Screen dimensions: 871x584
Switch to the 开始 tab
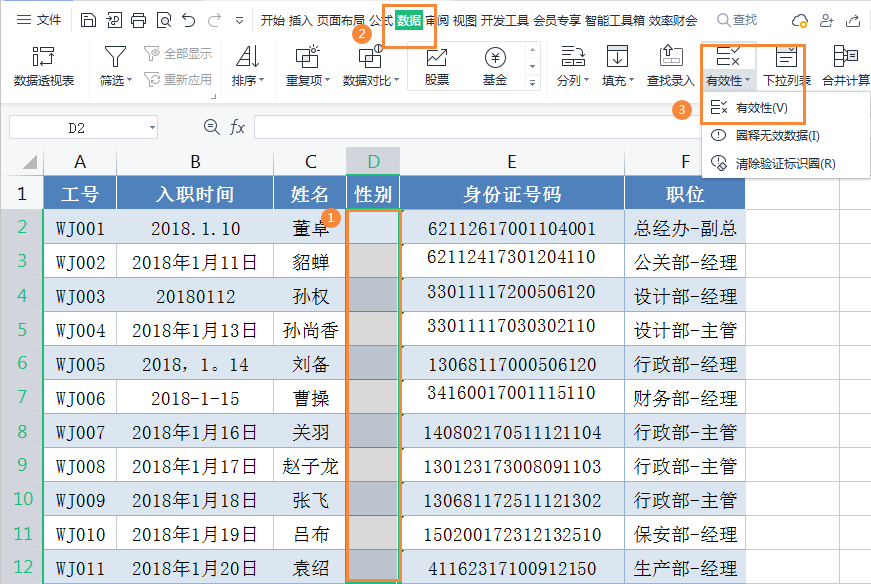[x=273, y=21]
